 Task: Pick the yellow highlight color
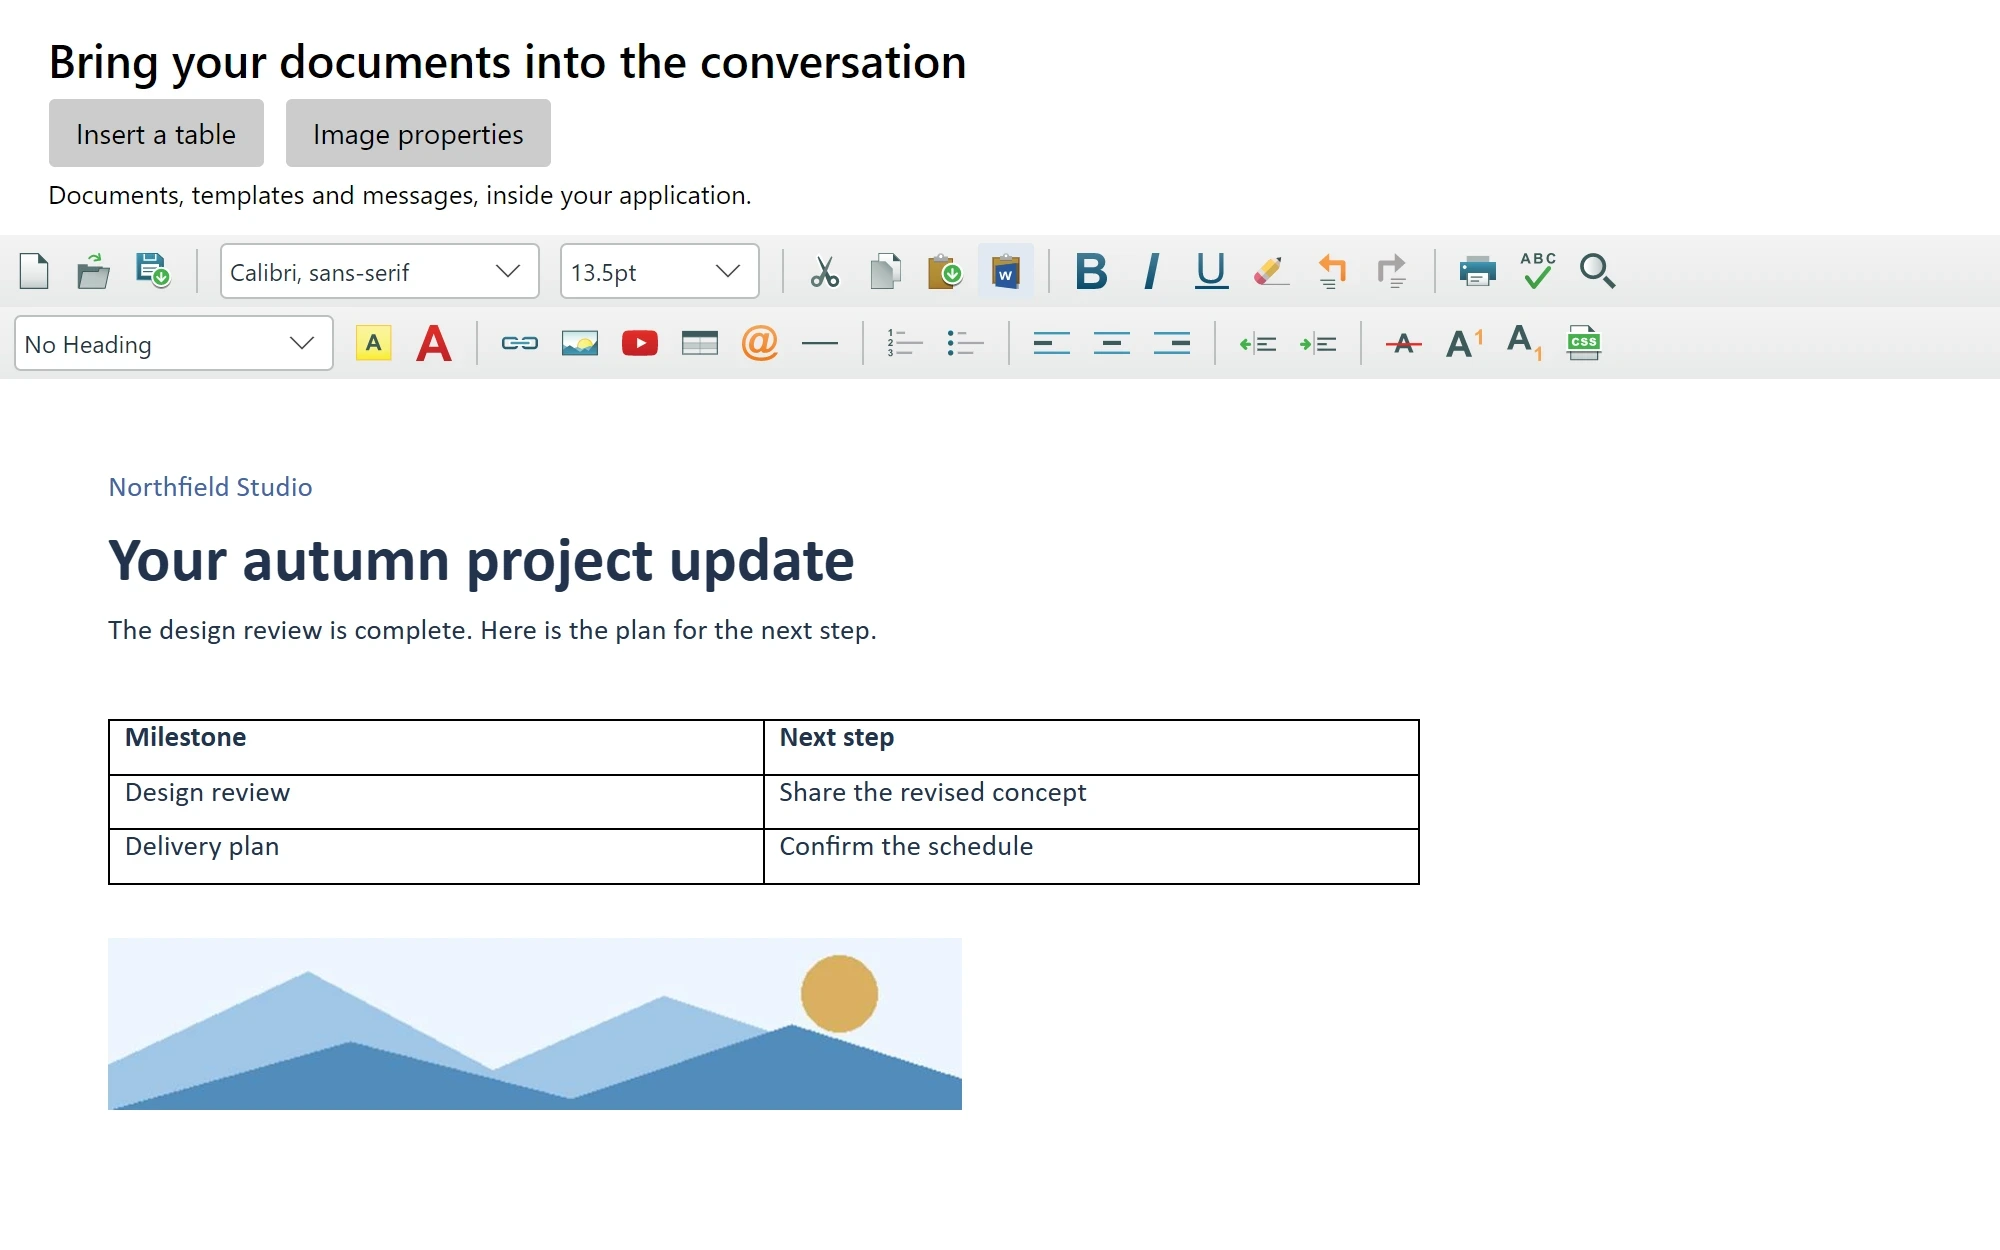click(x=374, y=343)
